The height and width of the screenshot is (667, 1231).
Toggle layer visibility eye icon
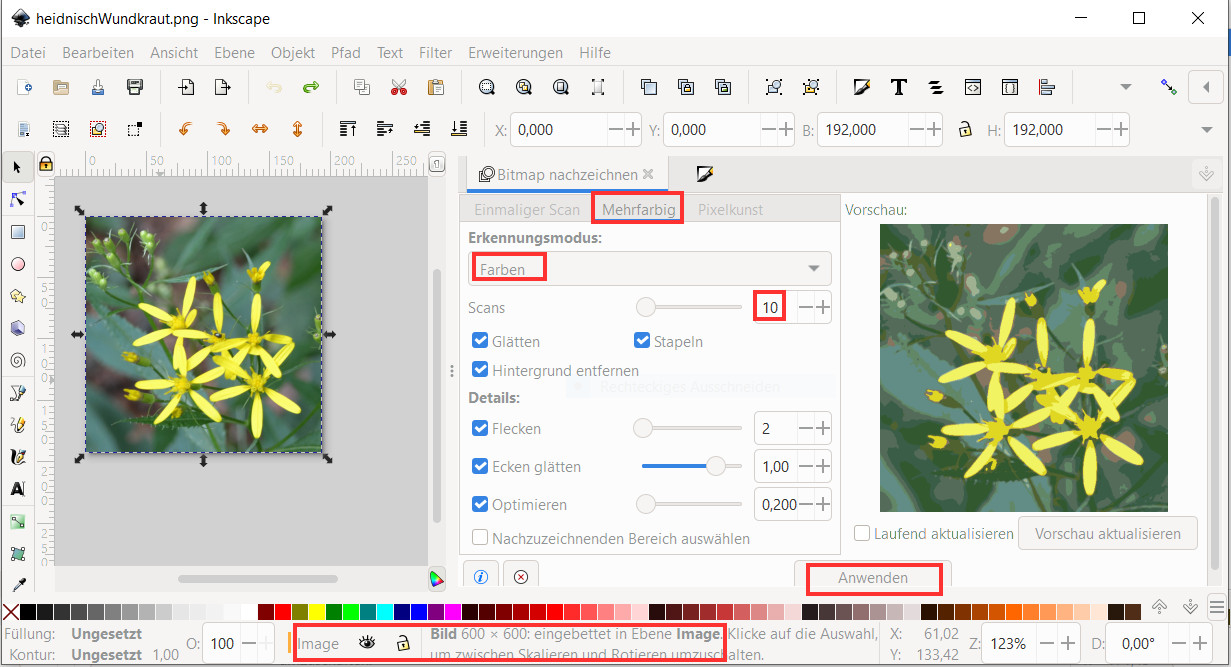[x=367, y=643]
